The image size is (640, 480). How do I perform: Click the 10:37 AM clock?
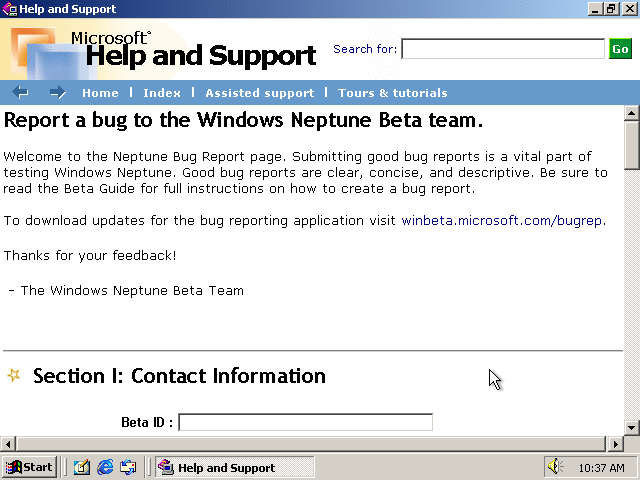point(601,468)
